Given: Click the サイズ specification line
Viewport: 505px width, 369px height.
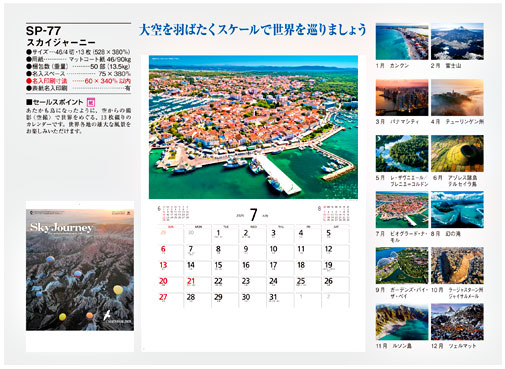Looking at the screenshot, I should tap(78, 52).
